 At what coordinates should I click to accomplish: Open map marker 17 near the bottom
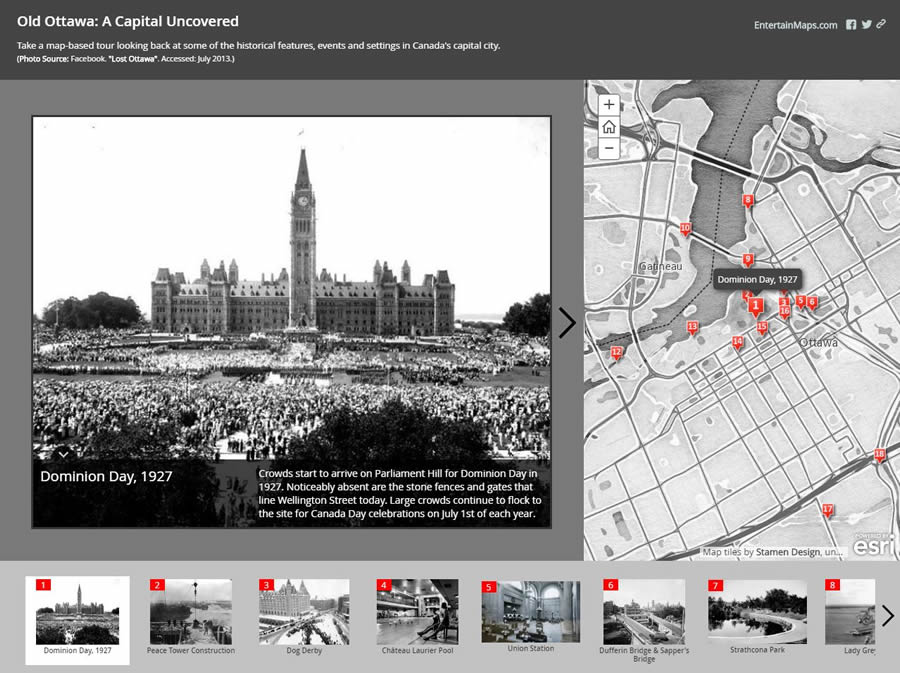coord(827,510)
